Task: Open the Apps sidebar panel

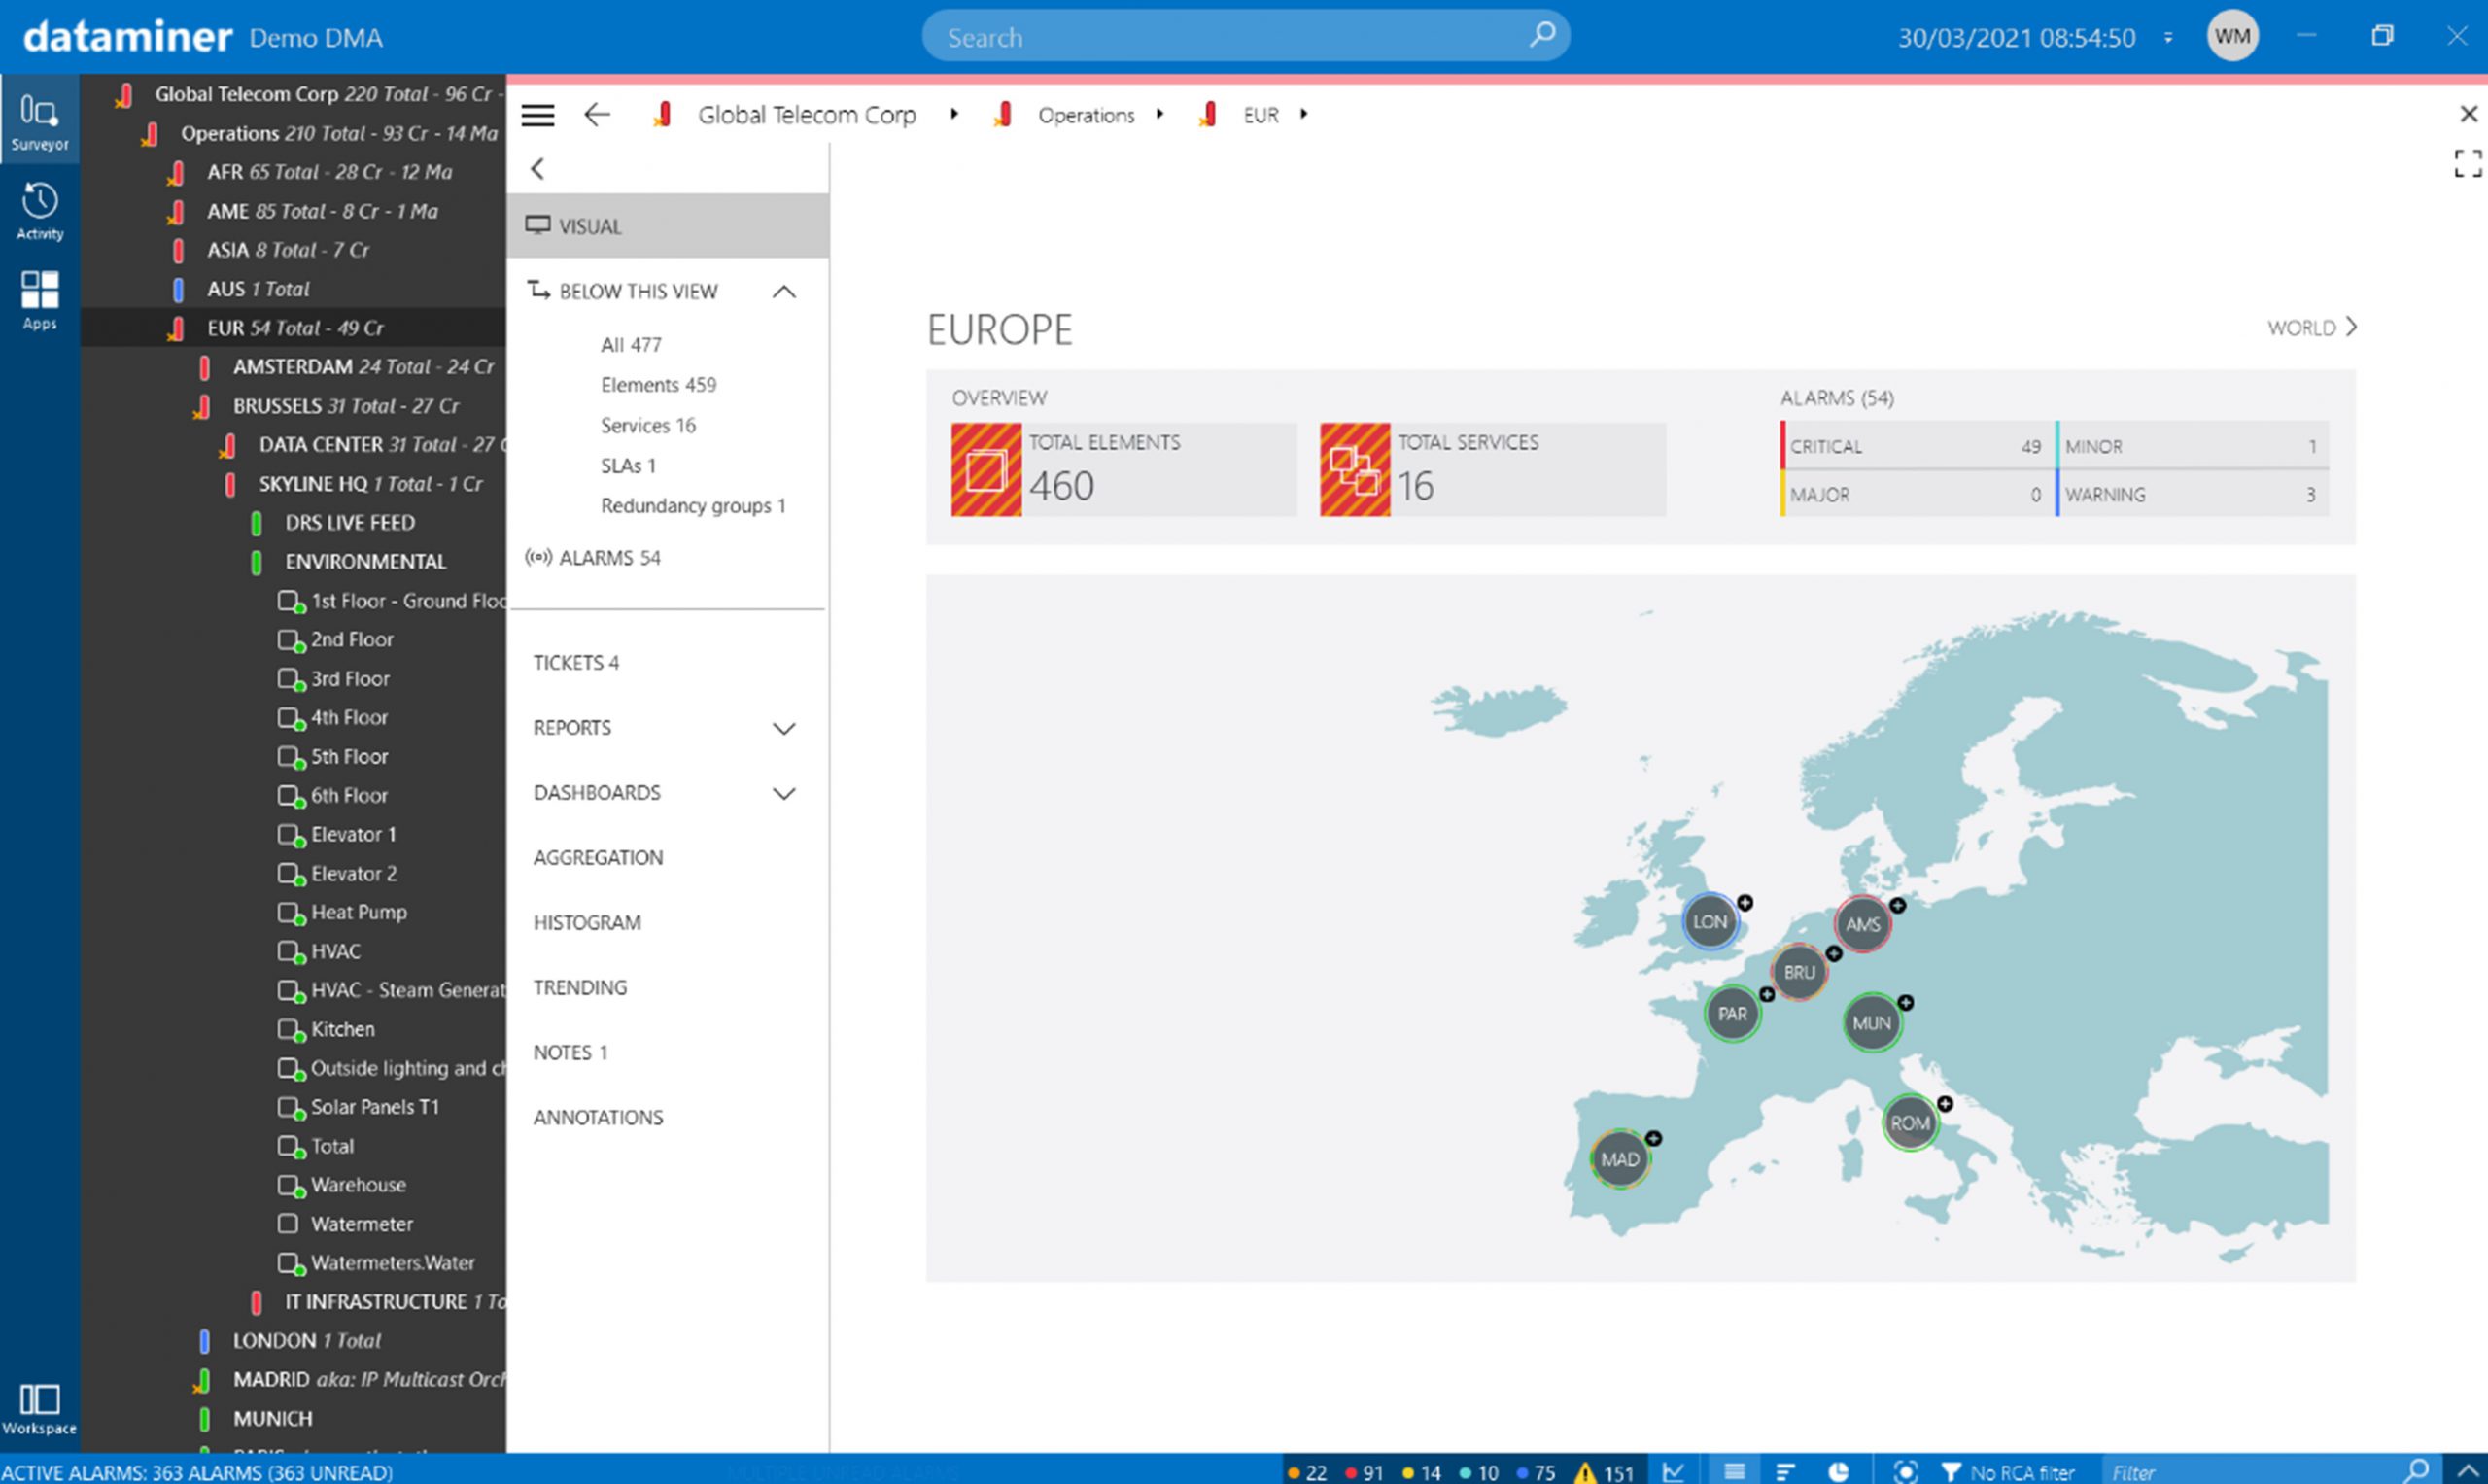Action: [40, 300]
